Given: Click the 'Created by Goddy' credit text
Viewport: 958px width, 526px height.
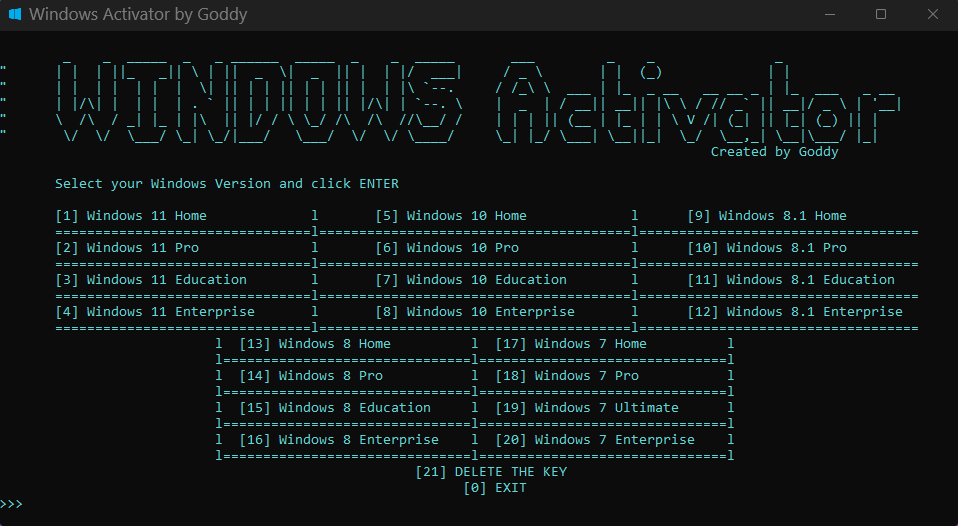Looking at the screenshot, I should point(775,152).
